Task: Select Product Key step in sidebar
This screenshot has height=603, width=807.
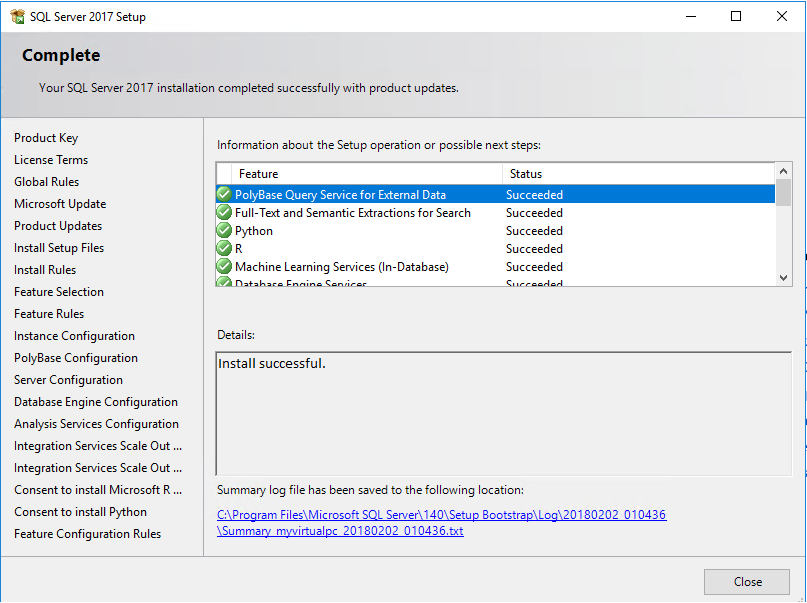Action: 46,138
